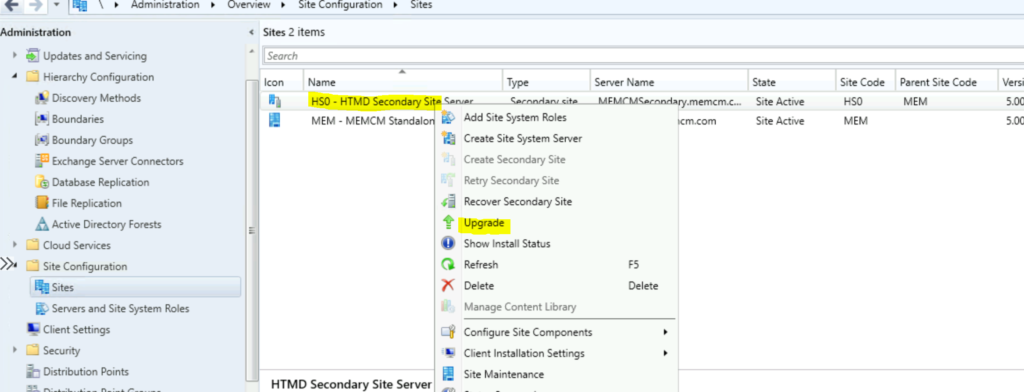
Task: Open the Cloud Services tree item
Action: tap(76, 245)
